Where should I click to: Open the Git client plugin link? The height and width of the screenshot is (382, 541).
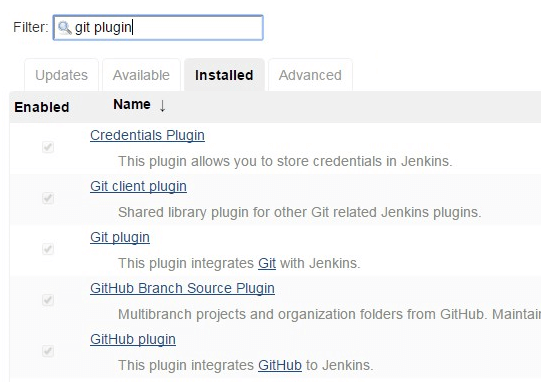(x=138, y=186)
